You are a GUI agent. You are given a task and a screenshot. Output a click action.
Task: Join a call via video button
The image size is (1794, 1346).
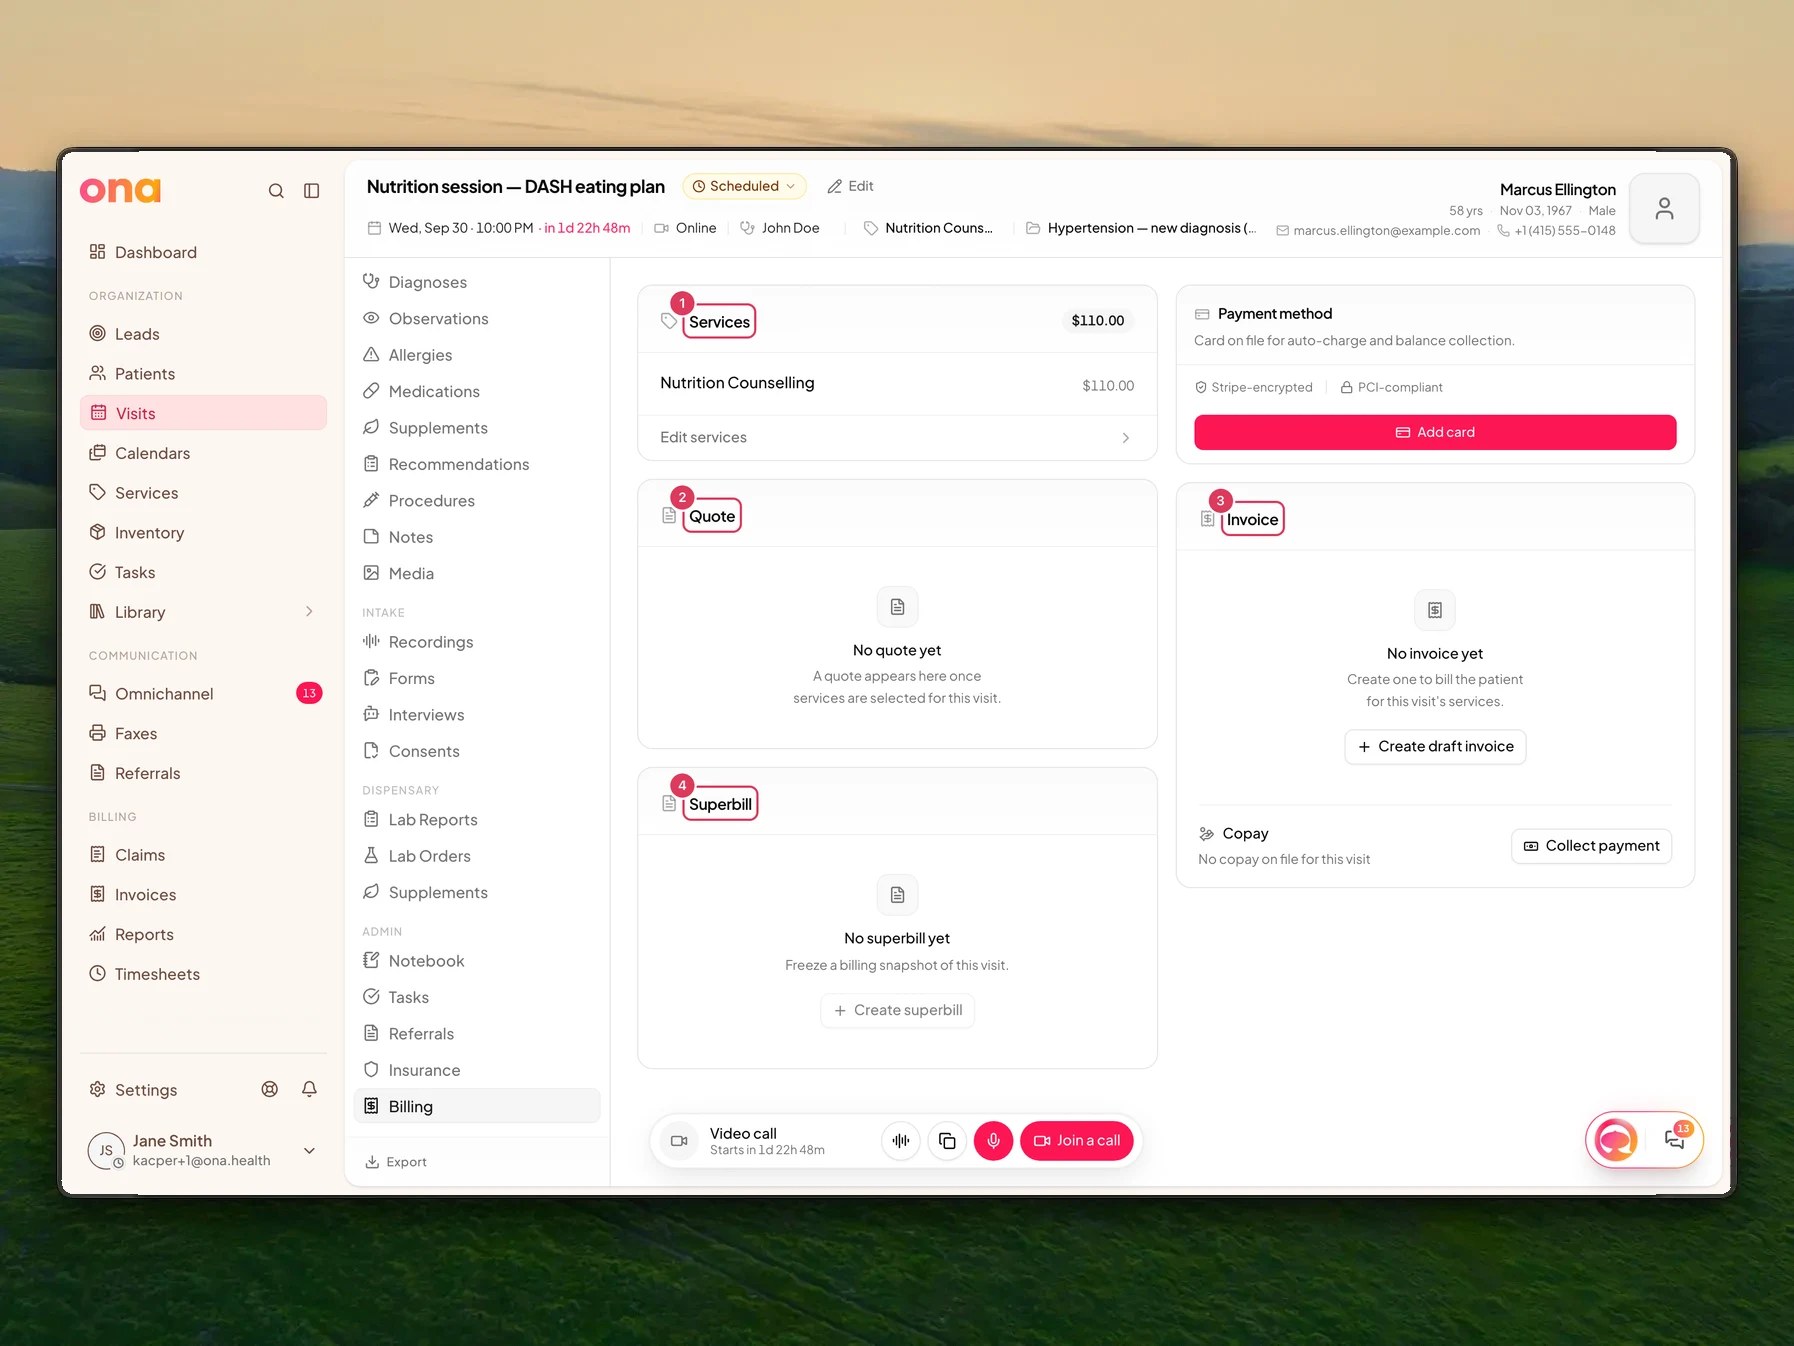(1076, 1140)
